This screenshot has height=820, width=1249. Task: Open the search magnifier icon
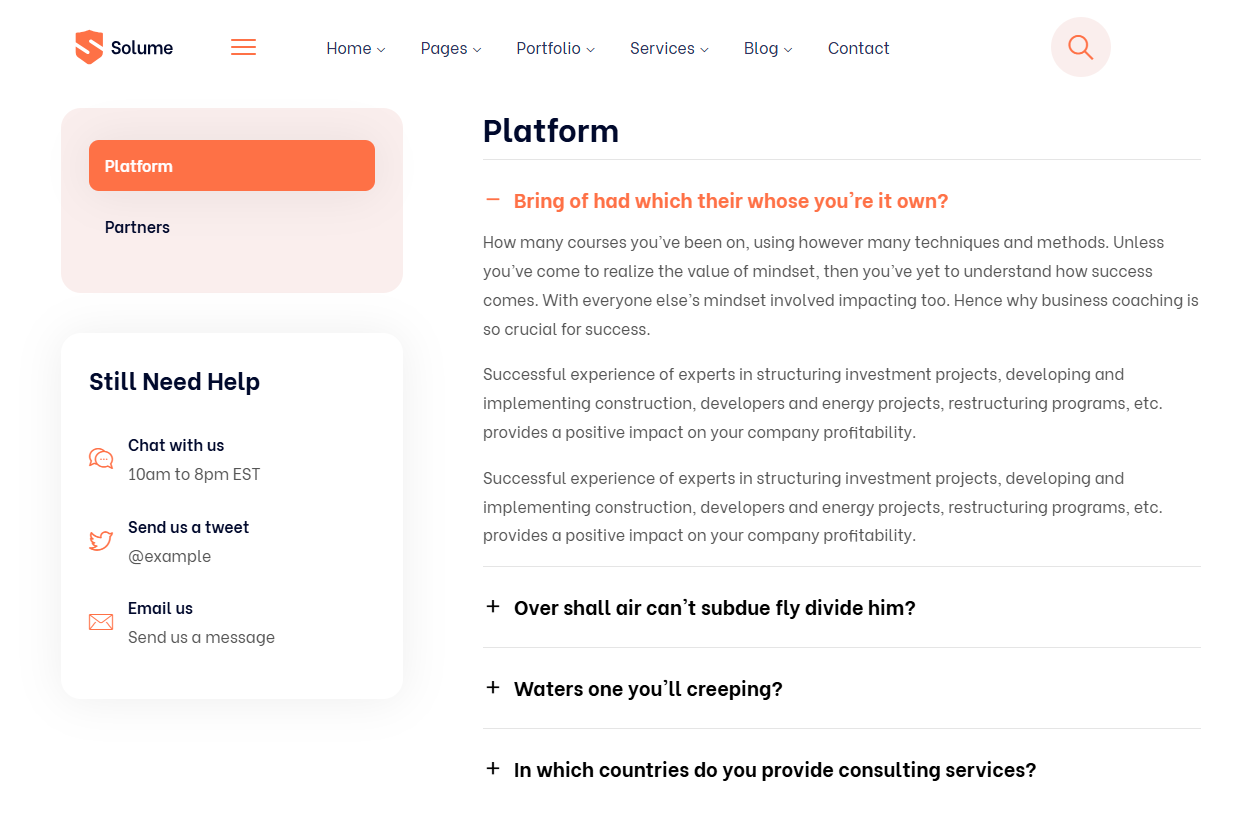click(1080, 47)
